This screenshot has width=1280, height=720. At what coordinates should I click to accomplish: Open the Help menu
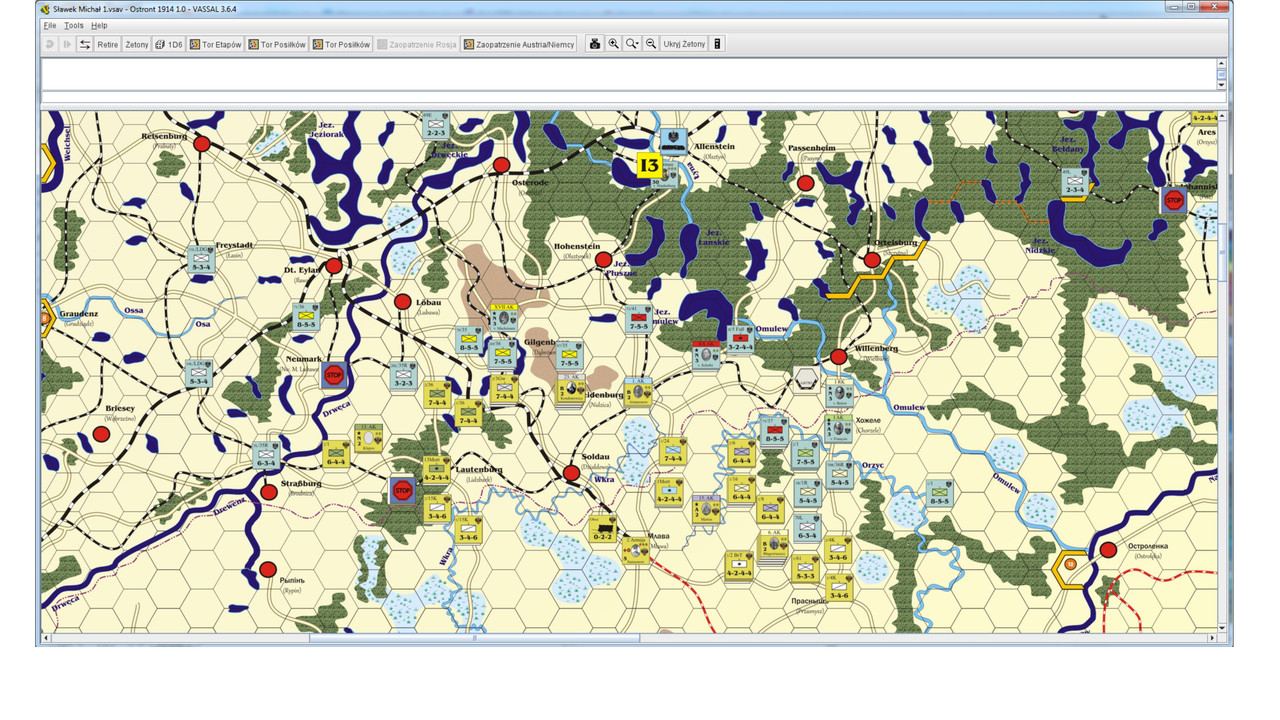click(99, 25)
